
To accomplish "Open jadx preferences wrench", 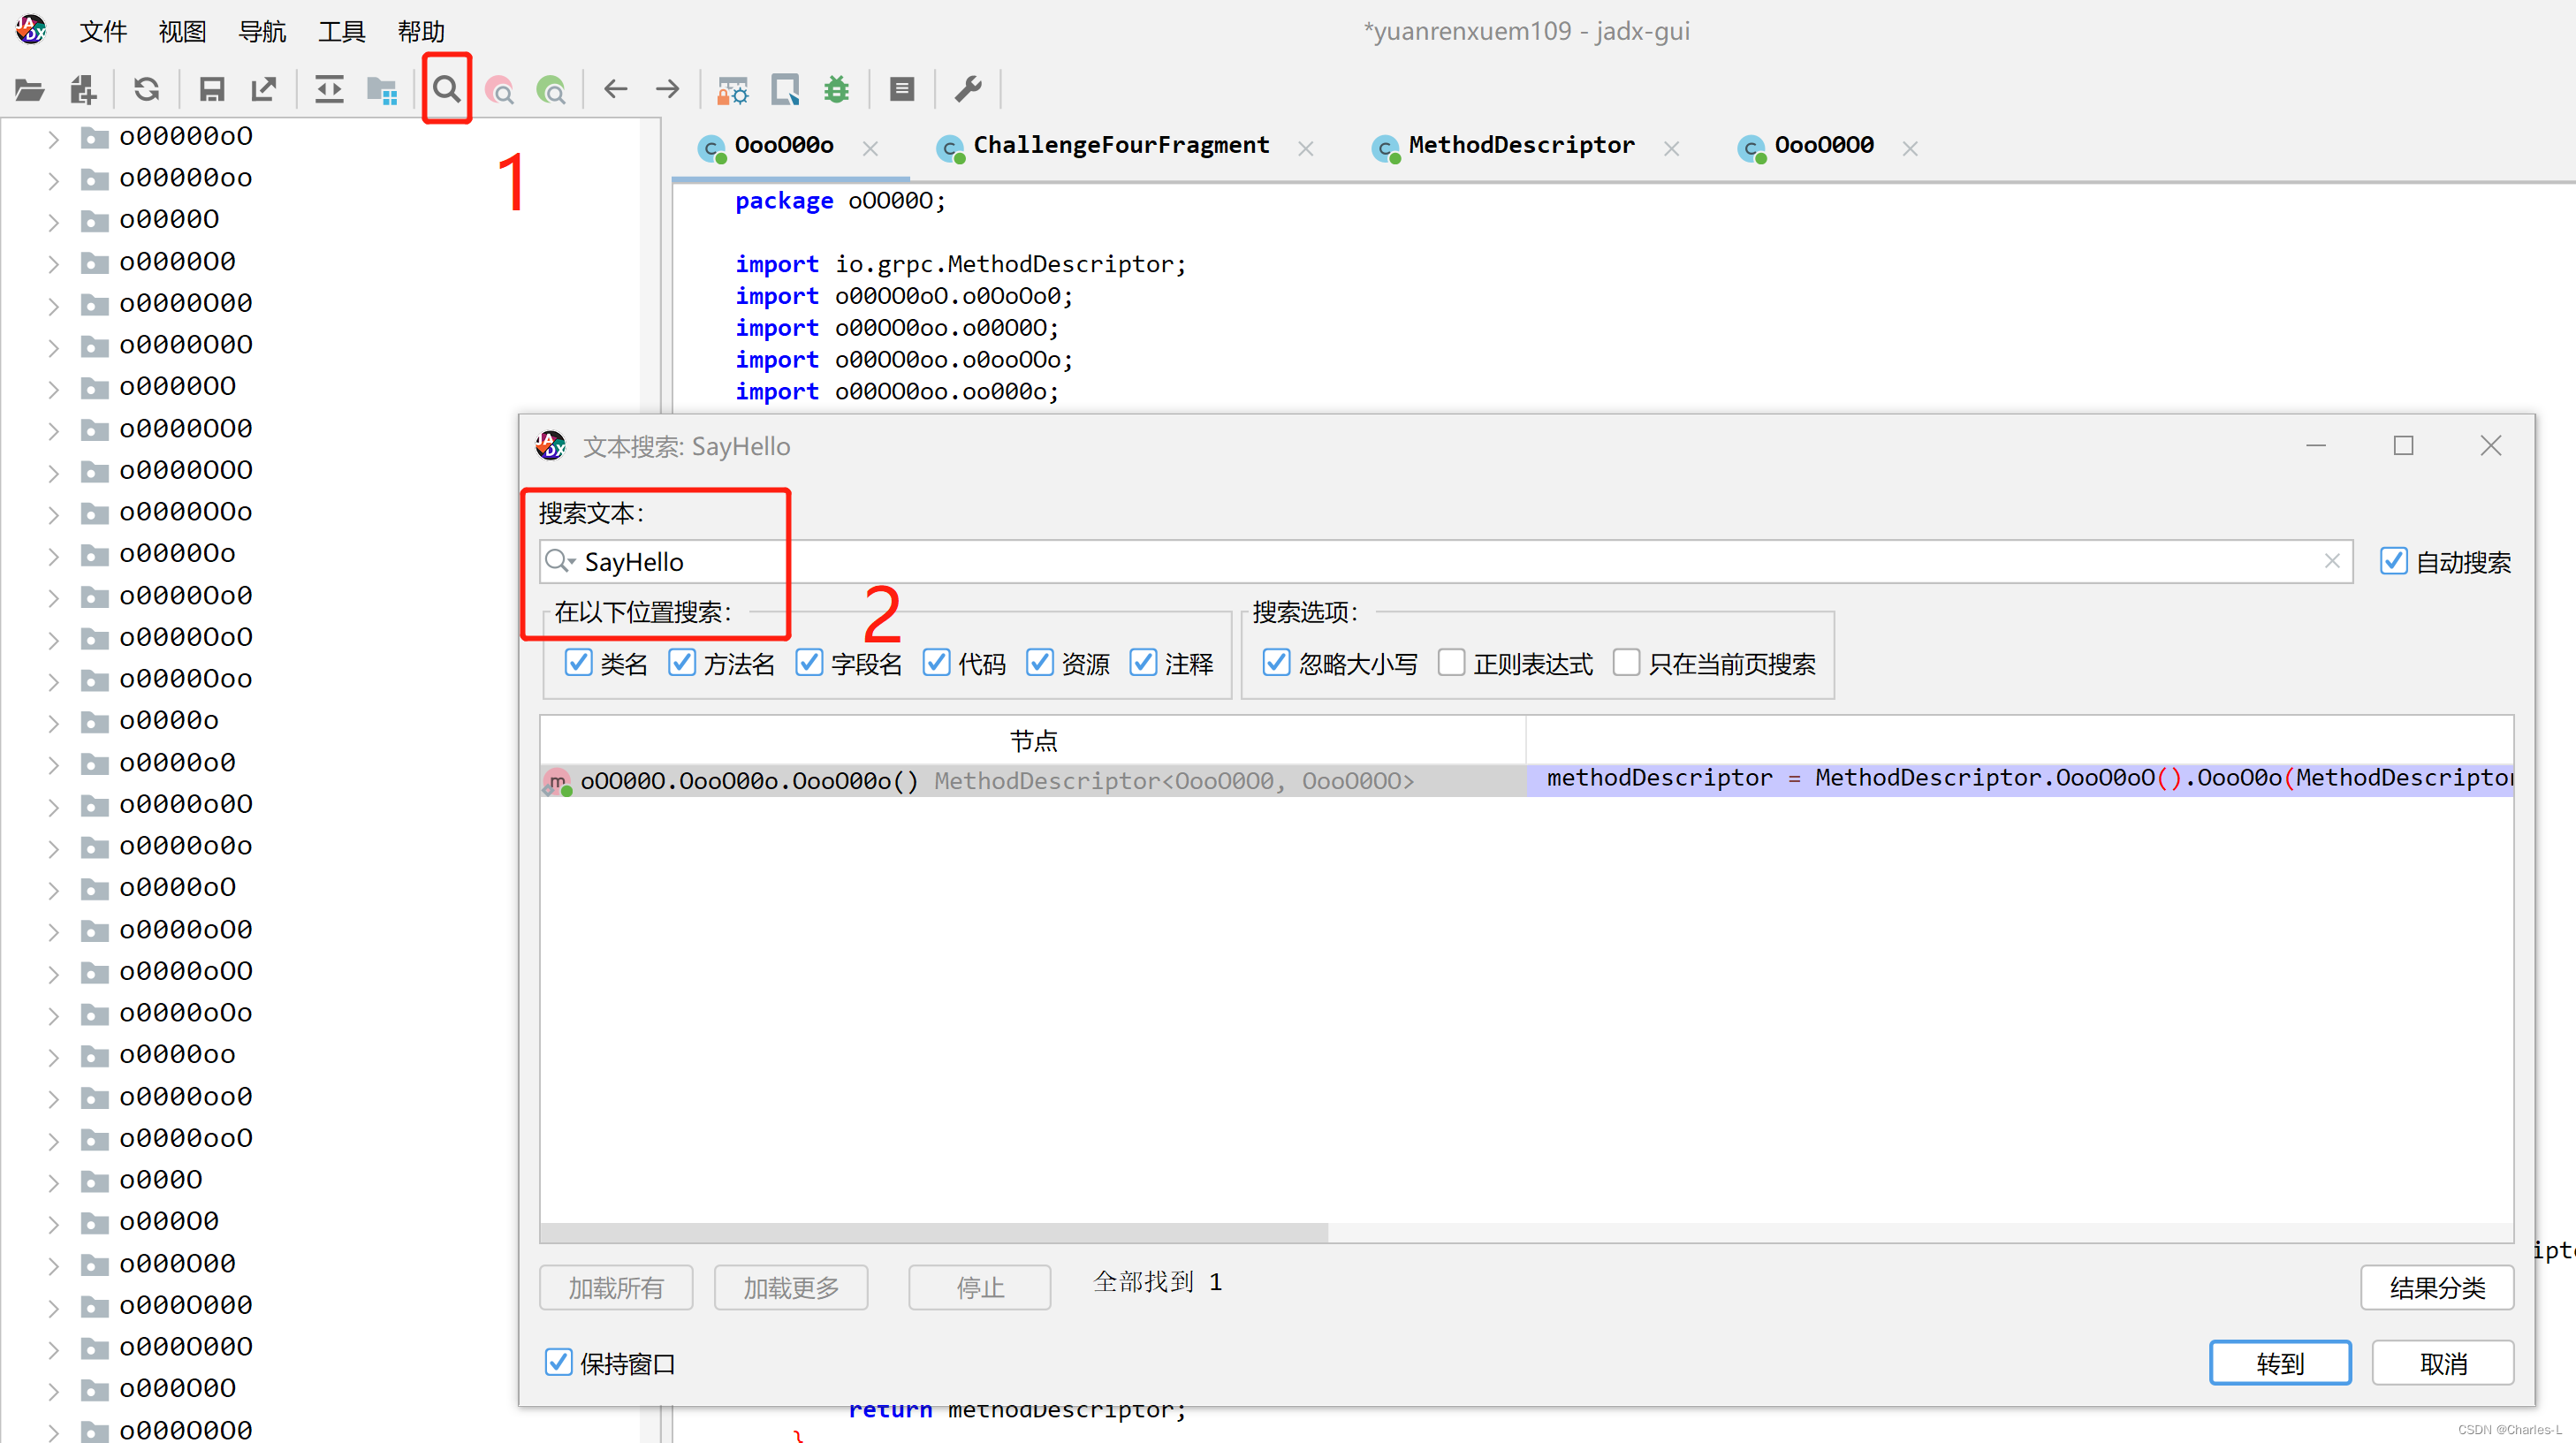I will pyautogui.click(x=966, y=89).
